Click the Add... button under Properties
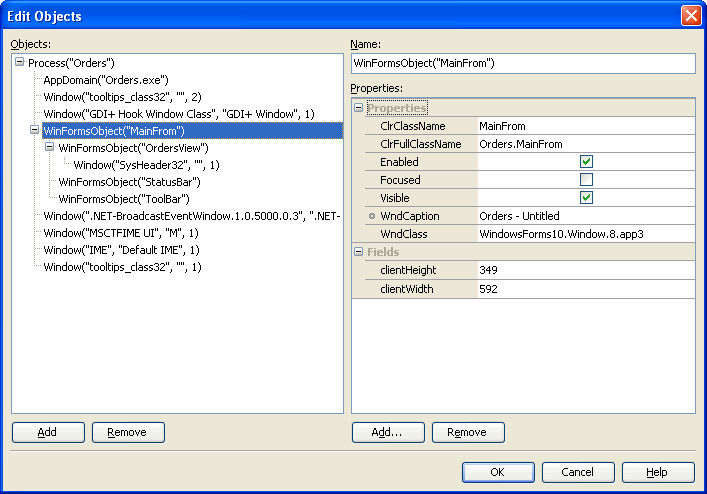The height and width of the screenshot is (494, 707). [x=387, y=432]
